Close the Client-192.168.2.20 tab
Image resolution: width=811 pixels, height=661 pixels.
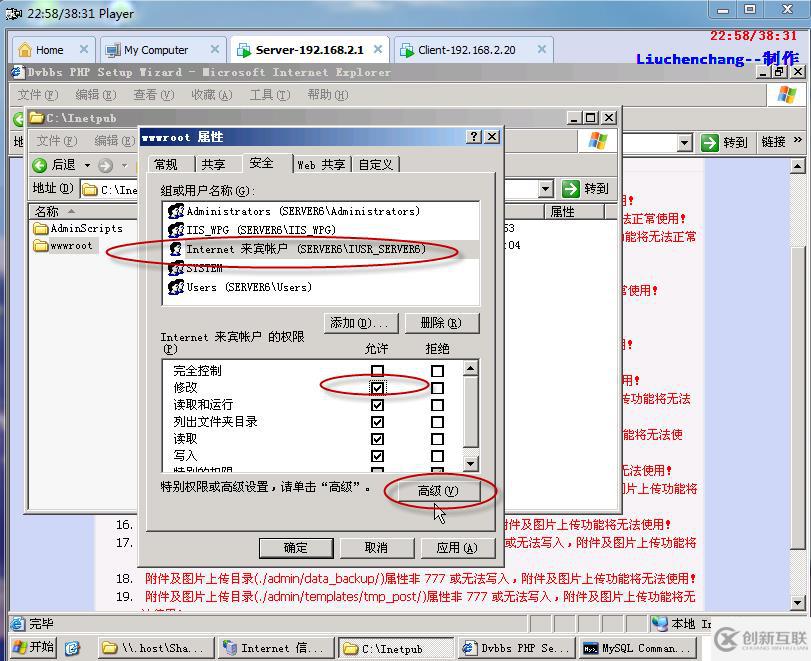pyautogui.click(x=542, y=49)
